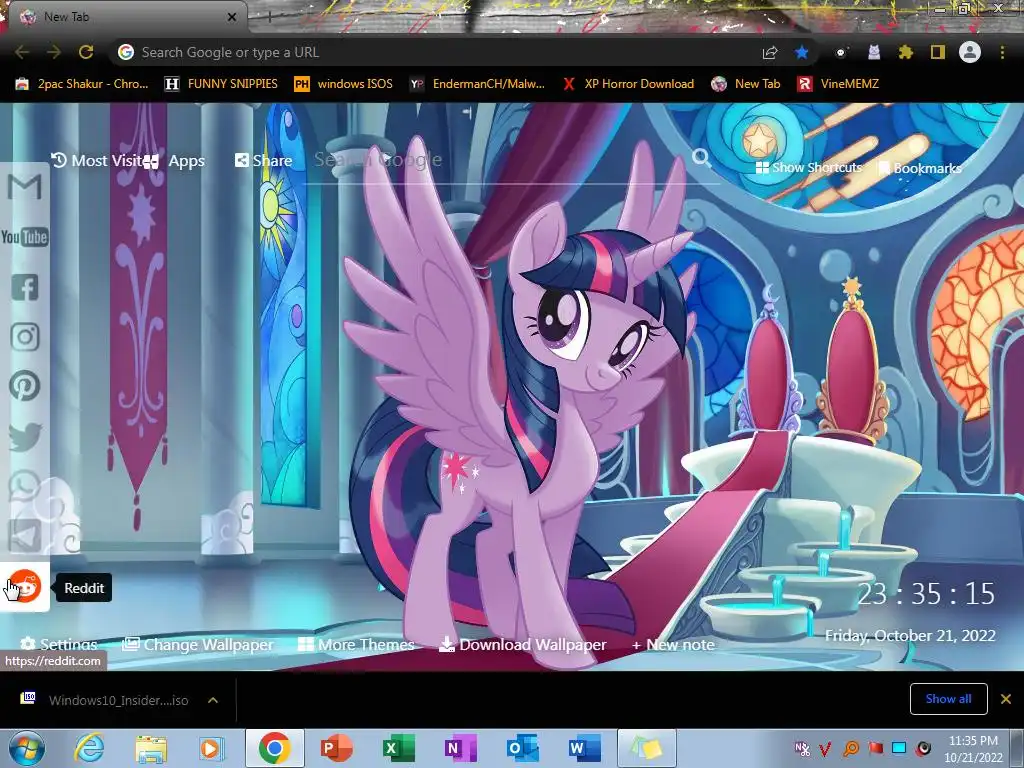This screenshot has width=1024, height=768.
Task: Switch to Chrome in the taskbar
Action: (274, 748)
